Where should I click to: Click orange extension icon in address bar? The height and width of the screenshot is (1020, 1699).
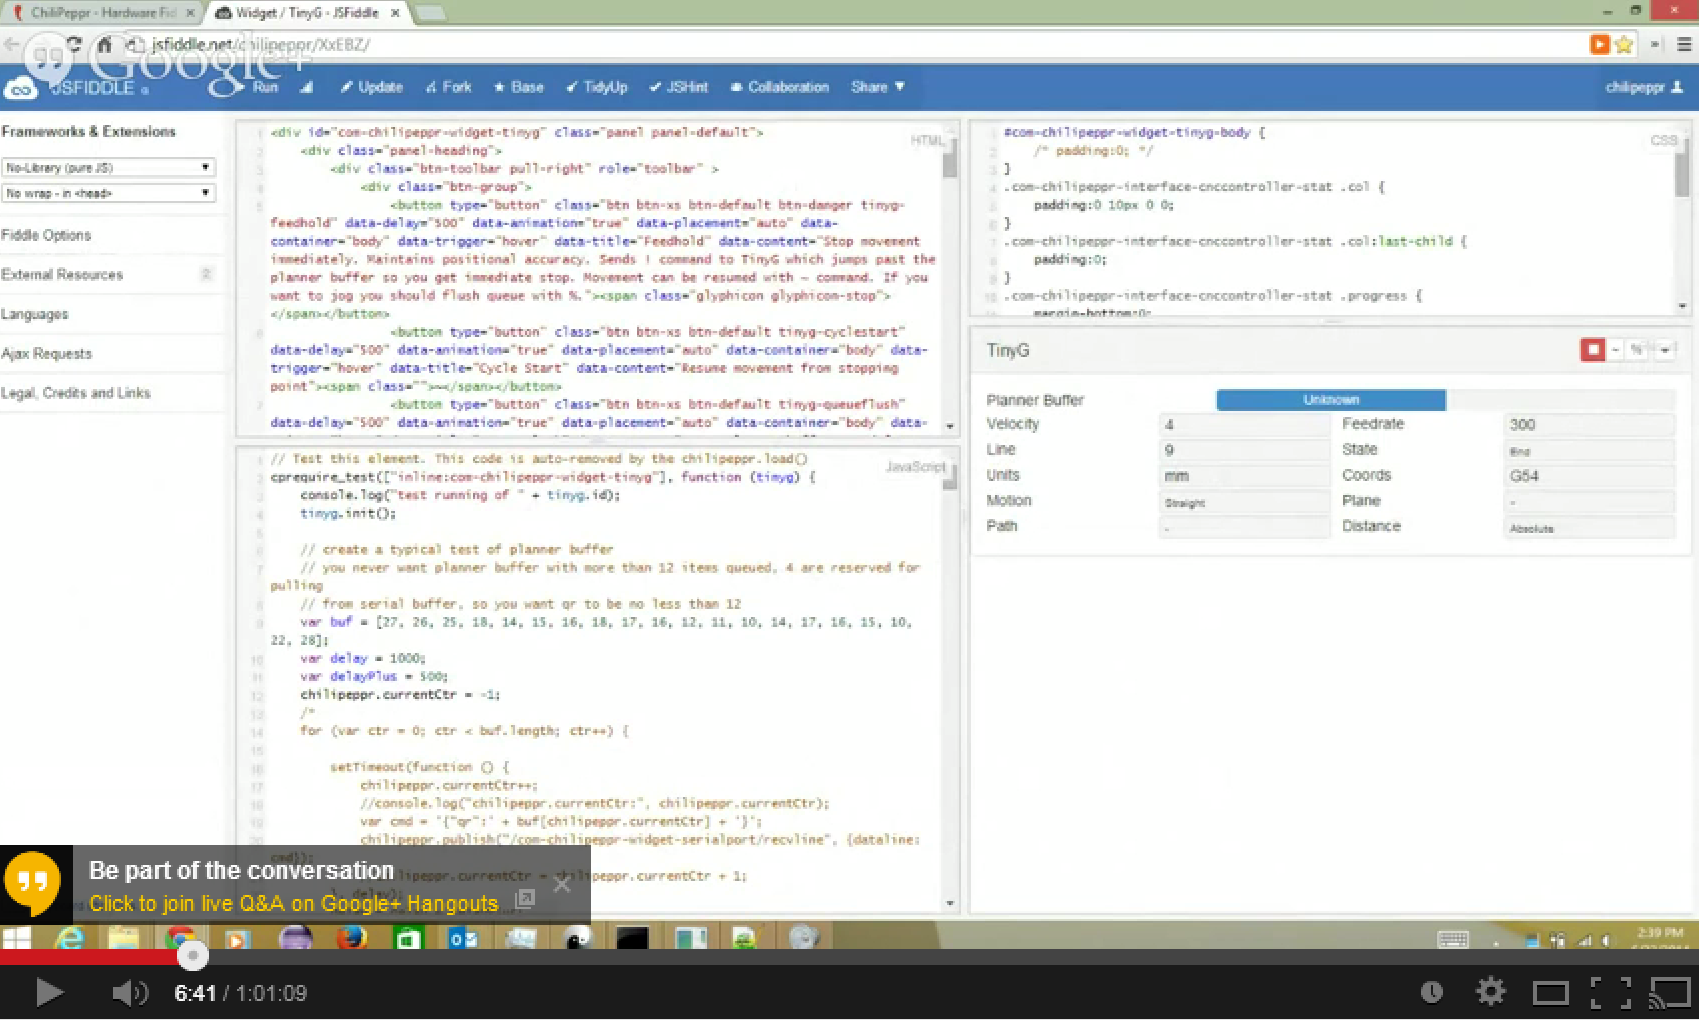1600,44
